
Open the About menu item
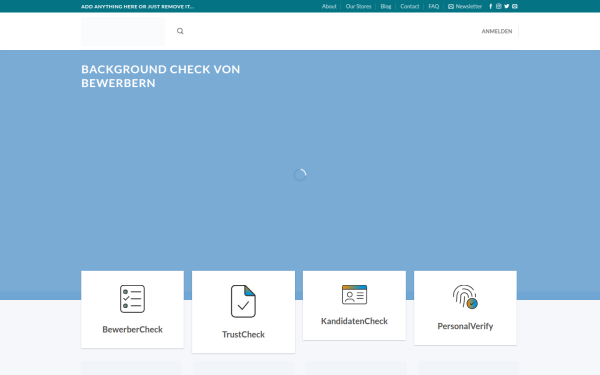point(329,7)
